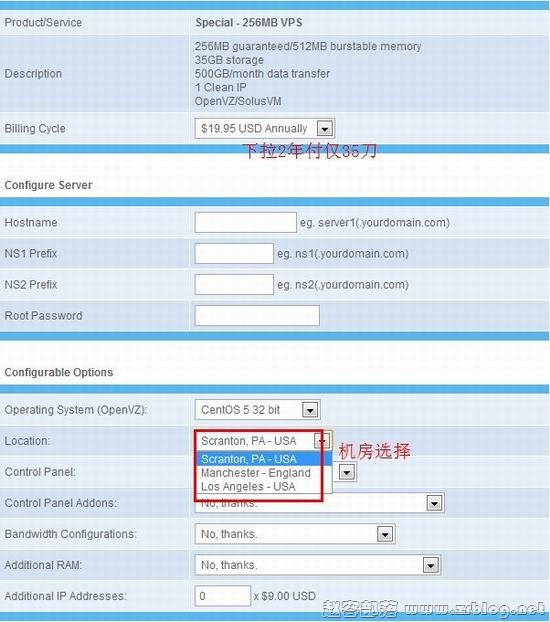Click the Additional RAM No, thanks box
550x622 pixels.
[x=317, y=565]
